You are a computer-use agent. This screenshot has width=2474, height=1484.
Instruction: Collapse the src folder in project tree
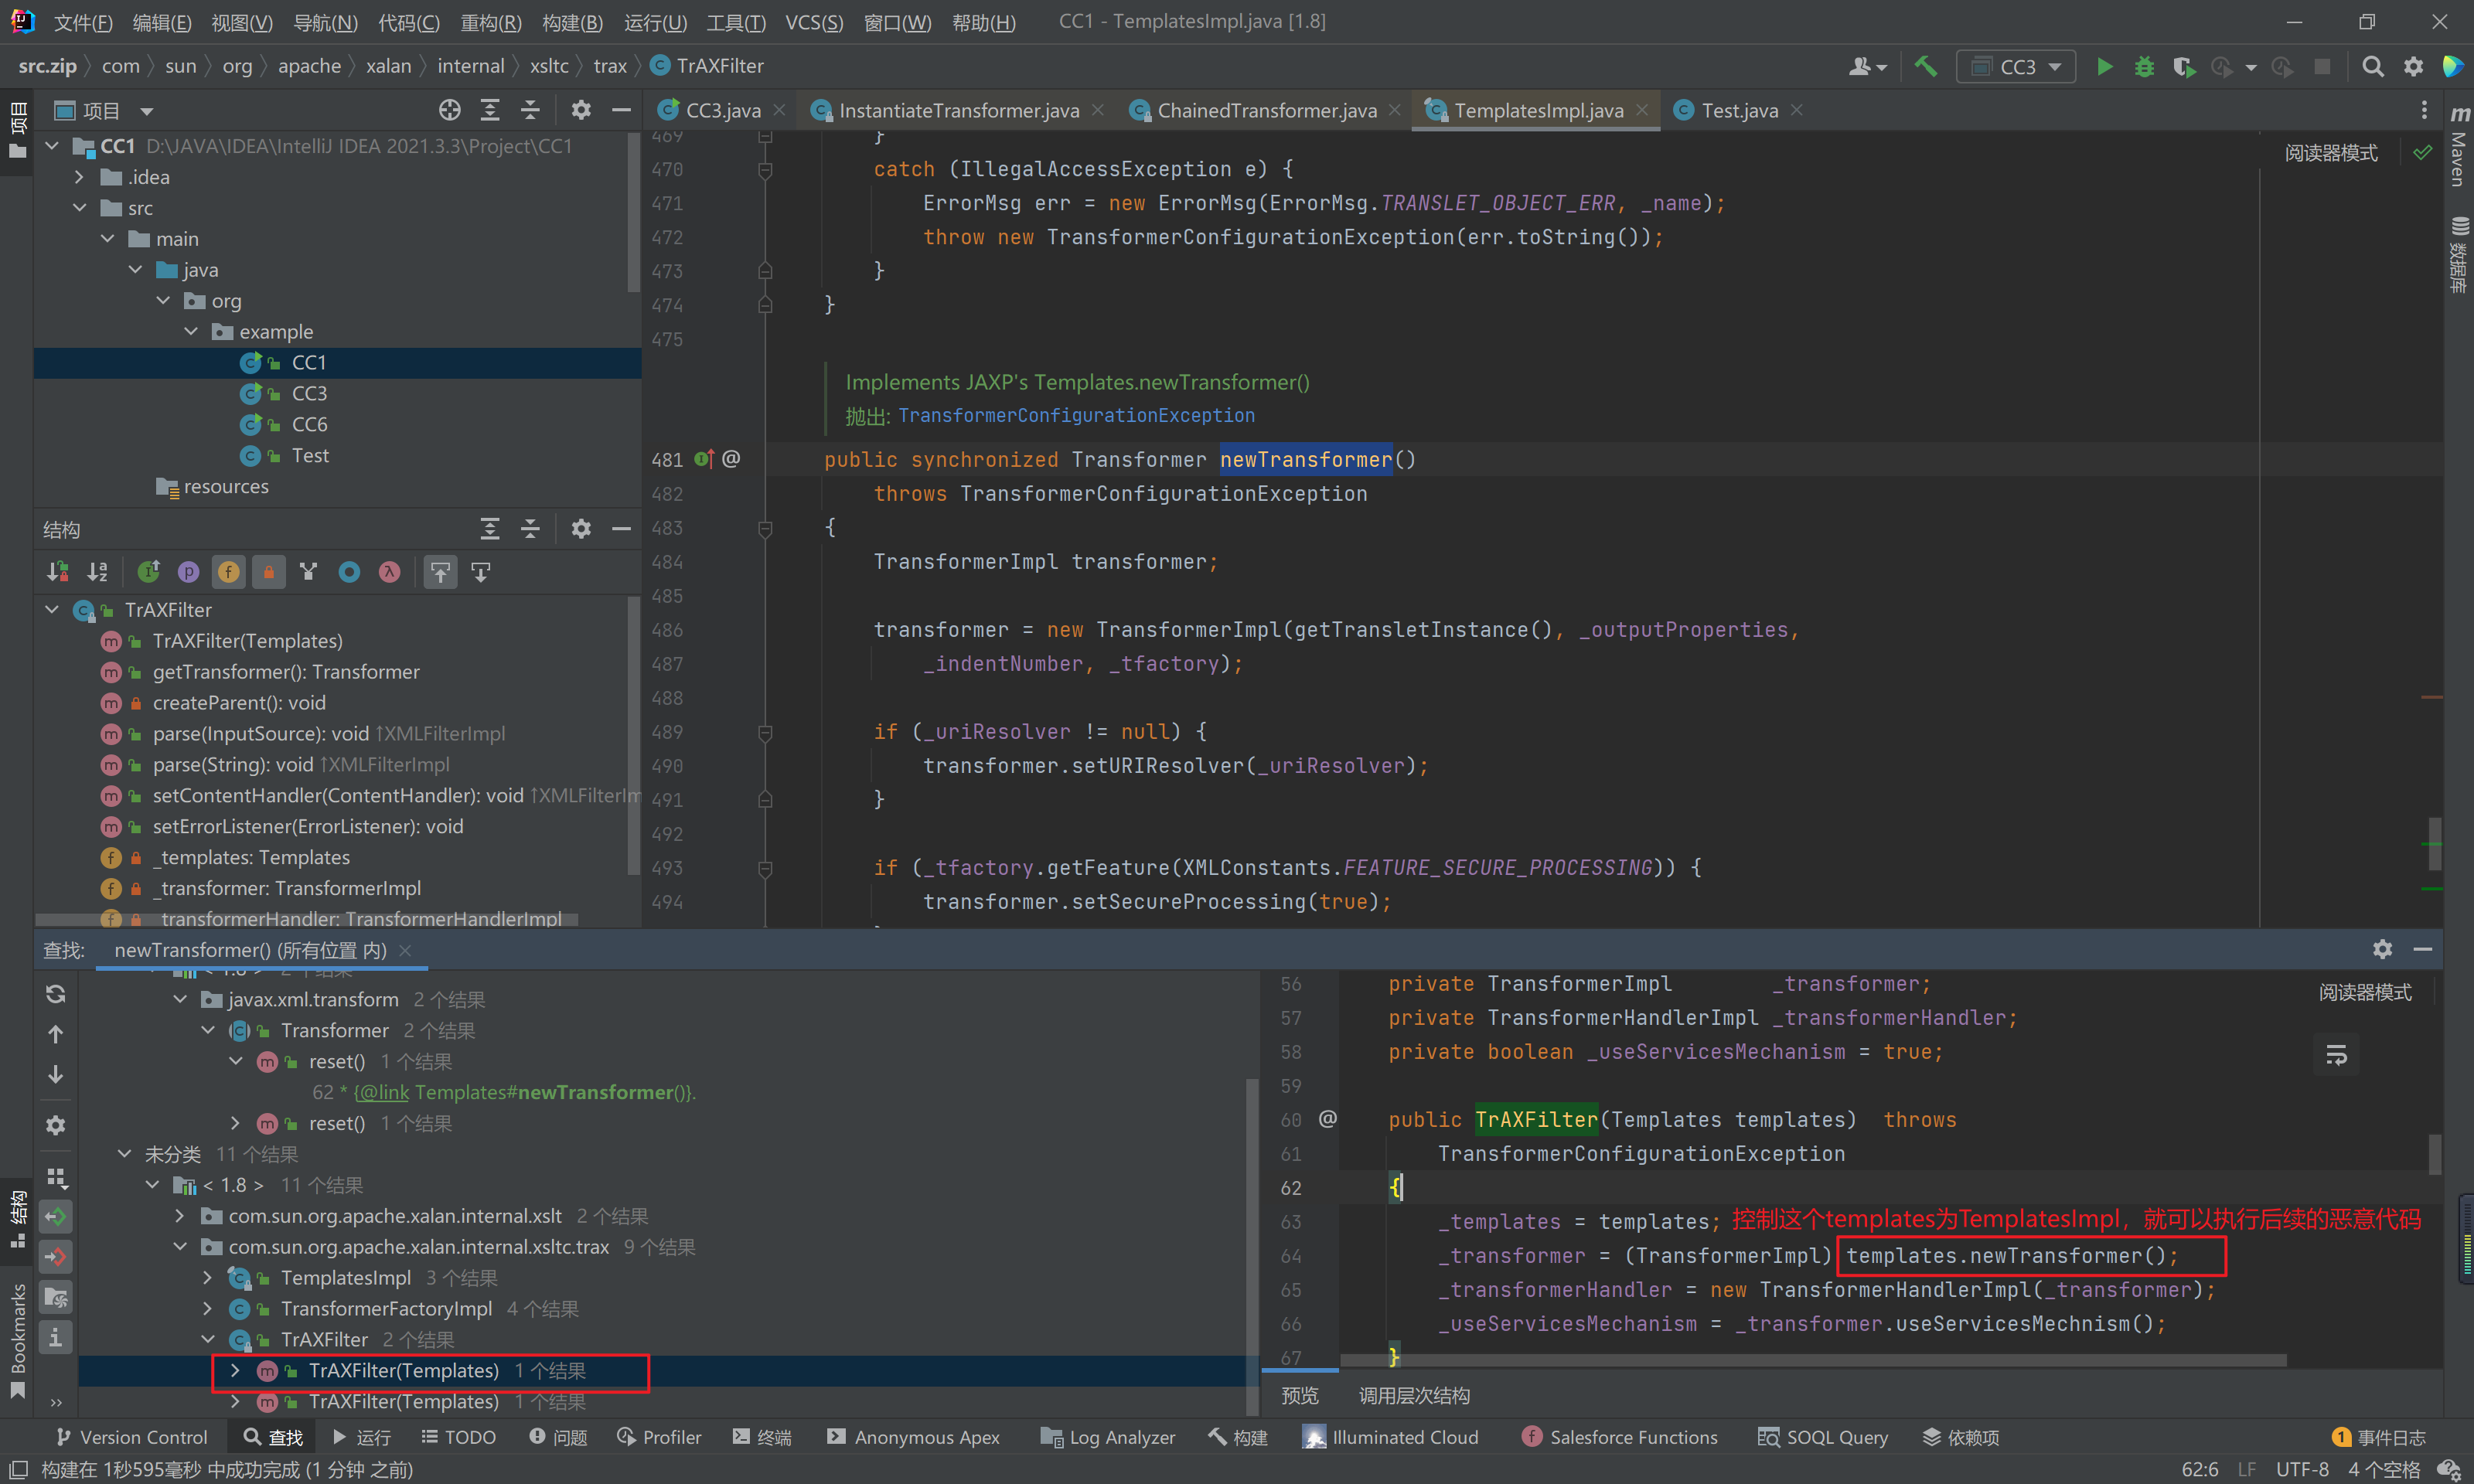coord(80,208)
